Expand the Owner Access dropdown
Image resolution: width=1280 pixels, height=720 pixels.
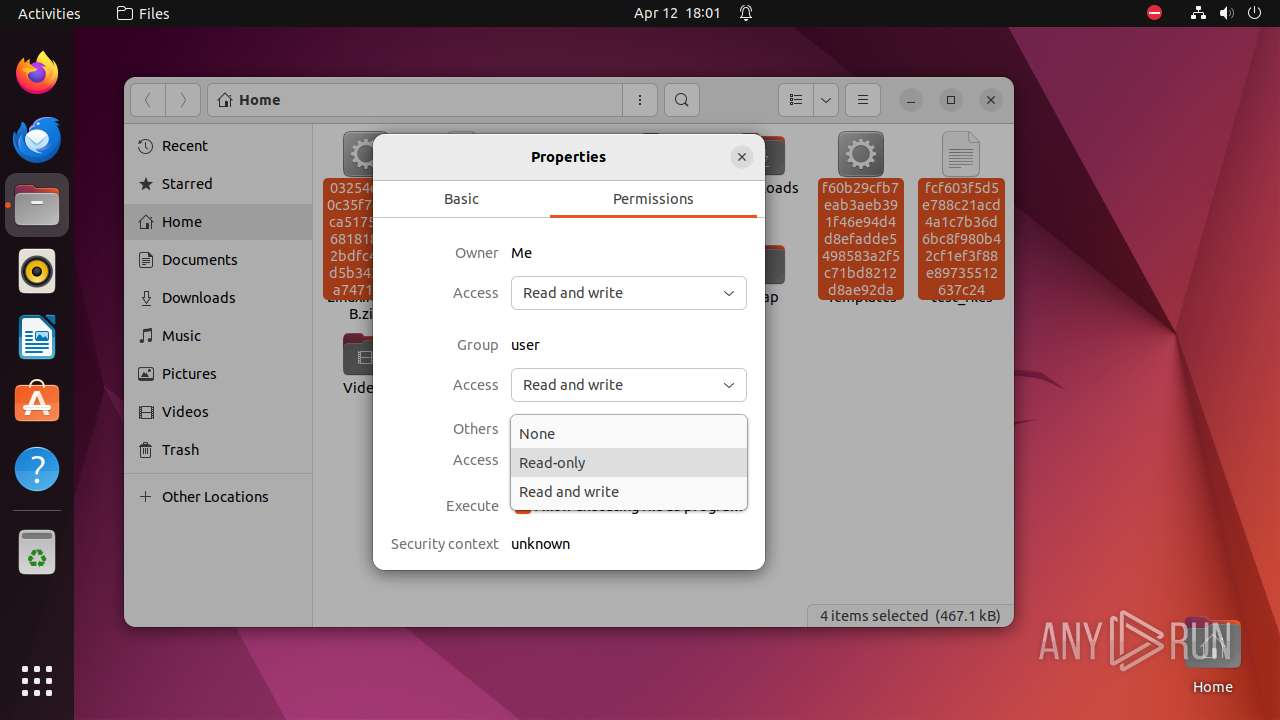[629, 293]
